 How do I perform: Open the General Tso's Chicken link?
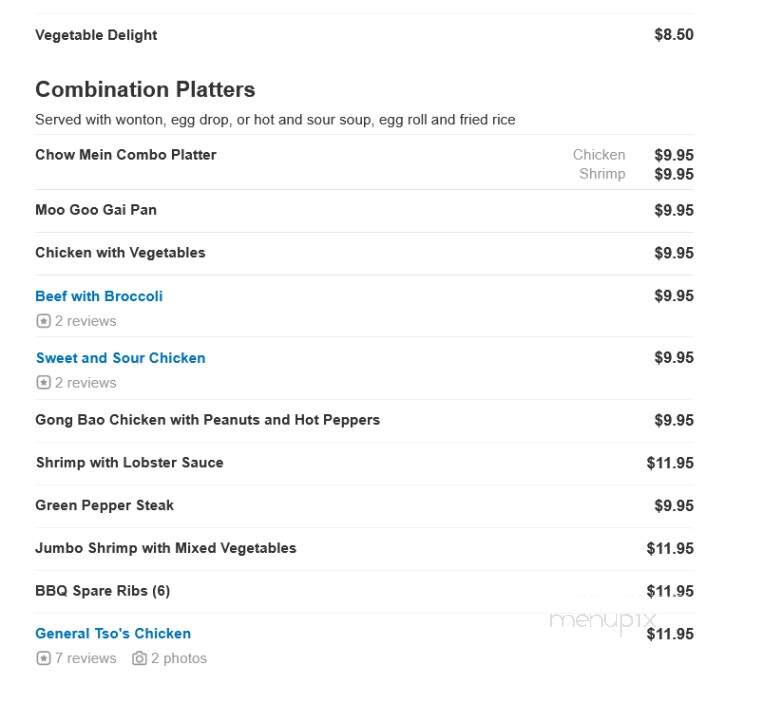tap(113, 634)
